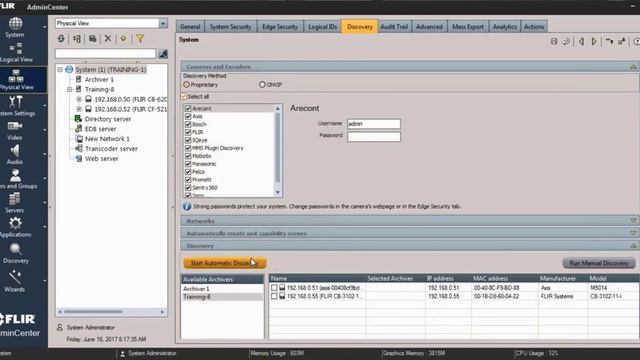Viewport: 640px width, 360px height.
Task: Uncheck the Bosch manufacturer checkbox
Action: 188,124
